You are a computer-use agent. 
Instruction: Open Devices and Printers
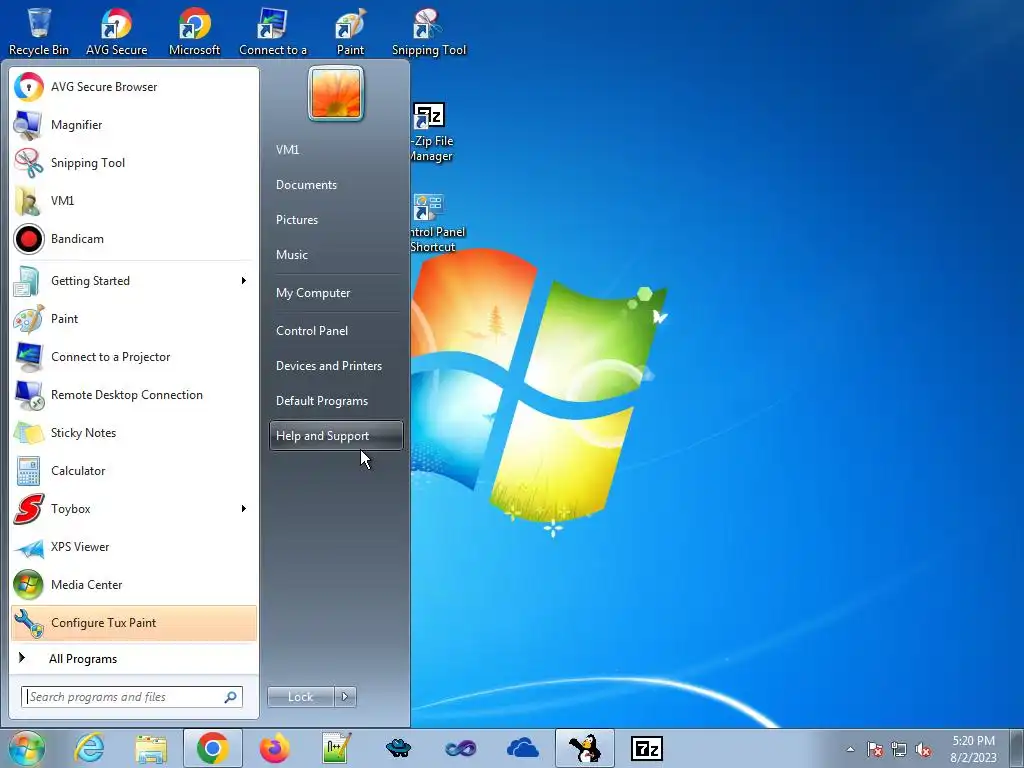[336, 366]
